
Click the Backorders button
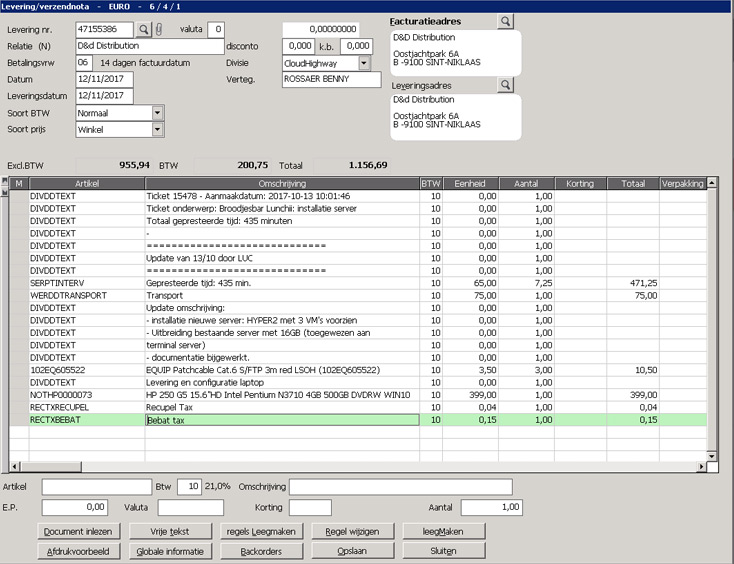click(x=261, y=551)
